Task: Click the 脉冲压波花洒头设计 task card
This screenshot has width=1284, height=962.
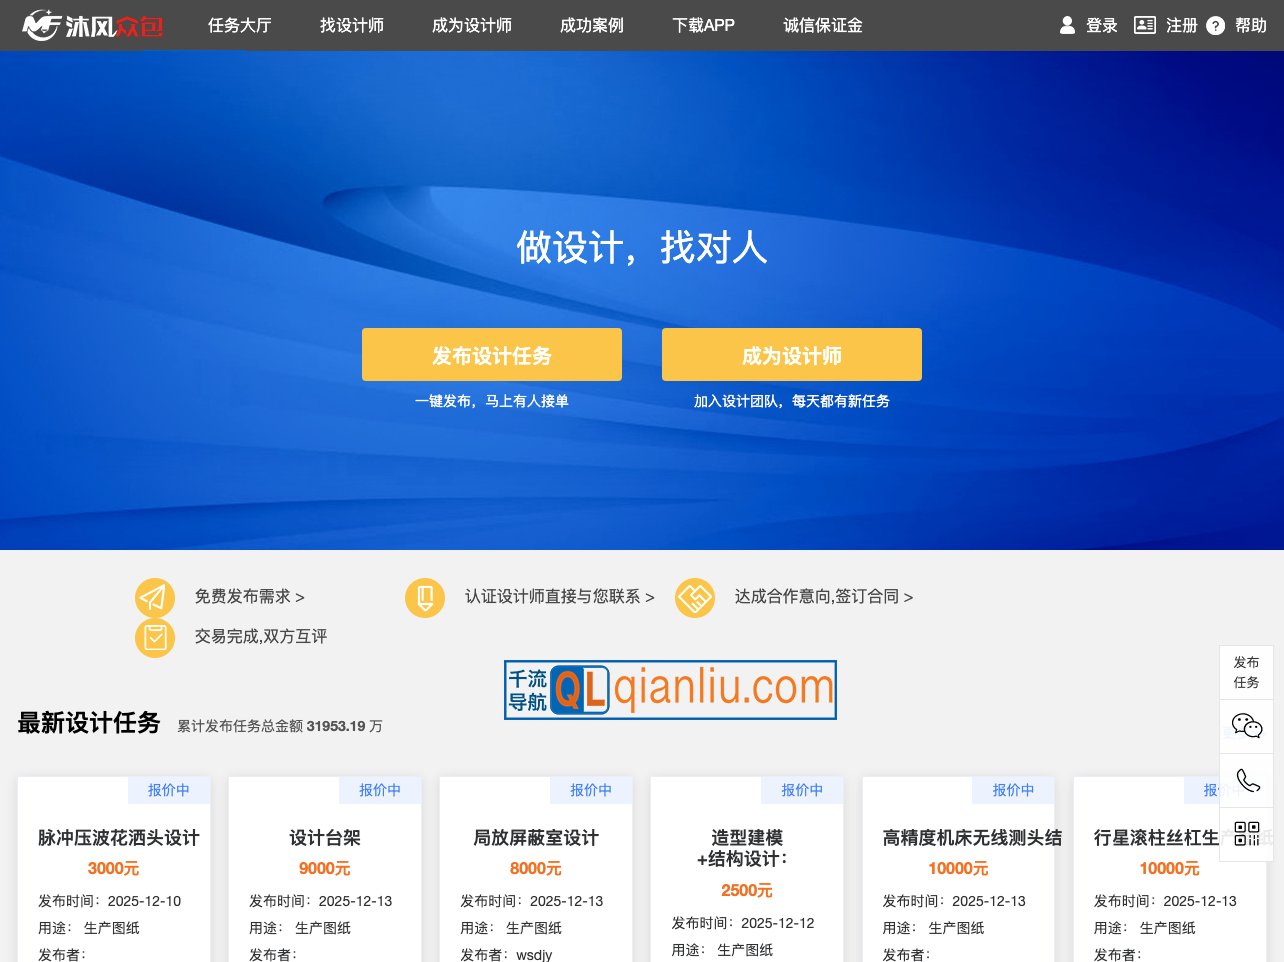Action: 113,869
